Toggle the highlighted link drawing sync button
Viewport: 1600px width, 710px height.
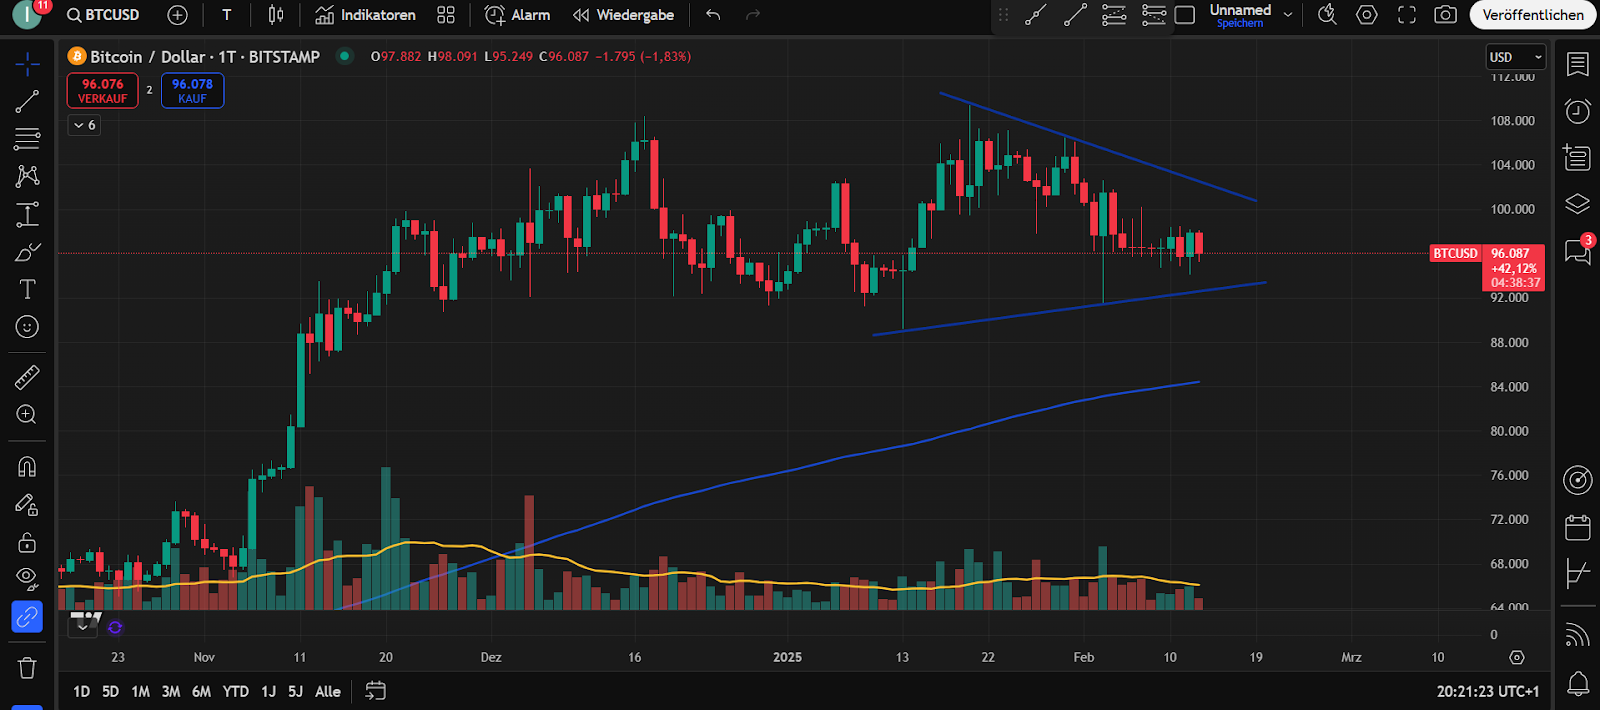coord(27,617)
